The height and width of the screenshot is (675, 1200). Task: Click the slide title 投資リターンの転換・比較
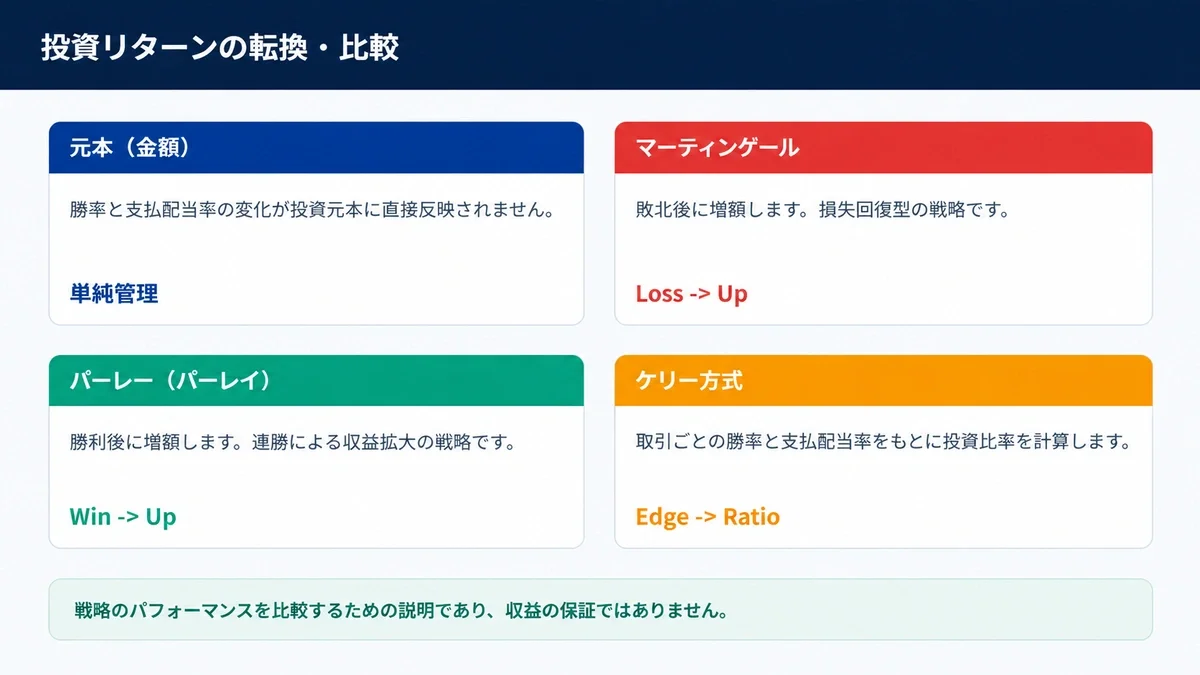(220, 47)
